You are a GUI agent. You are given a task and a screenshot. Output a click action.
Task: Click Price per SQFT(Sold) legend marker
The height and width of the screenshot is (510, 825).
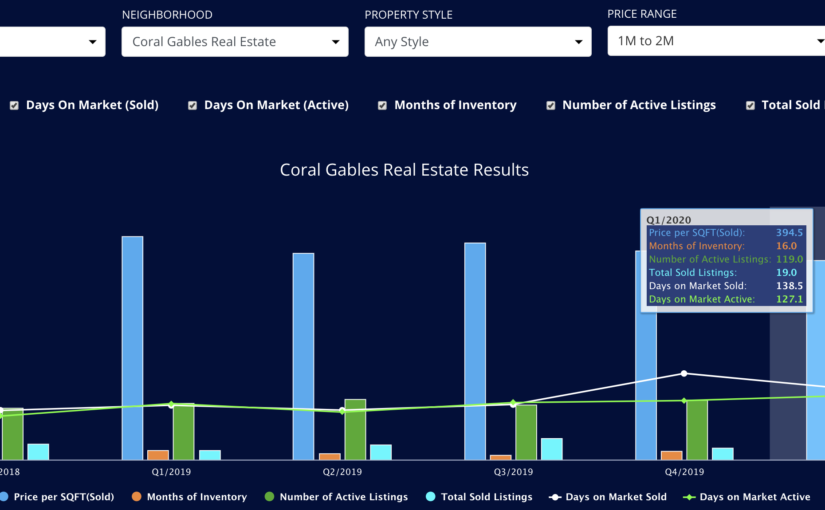coord(4,497)
